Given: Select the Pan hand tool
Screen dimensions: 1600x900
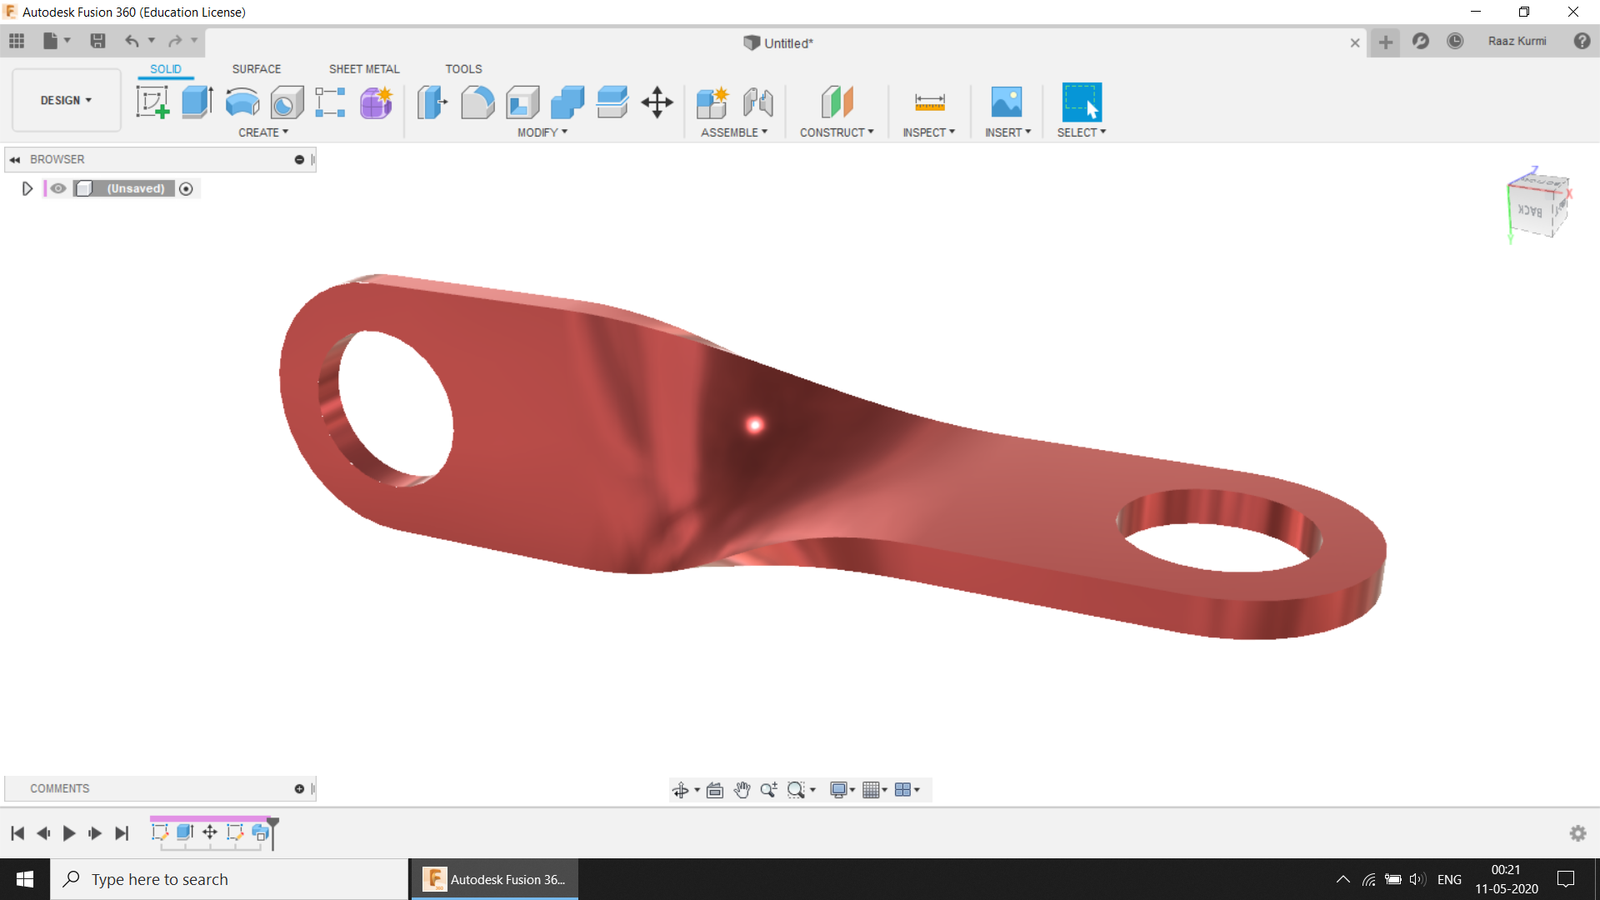Looking at the screenshot, I should (742, 790).
